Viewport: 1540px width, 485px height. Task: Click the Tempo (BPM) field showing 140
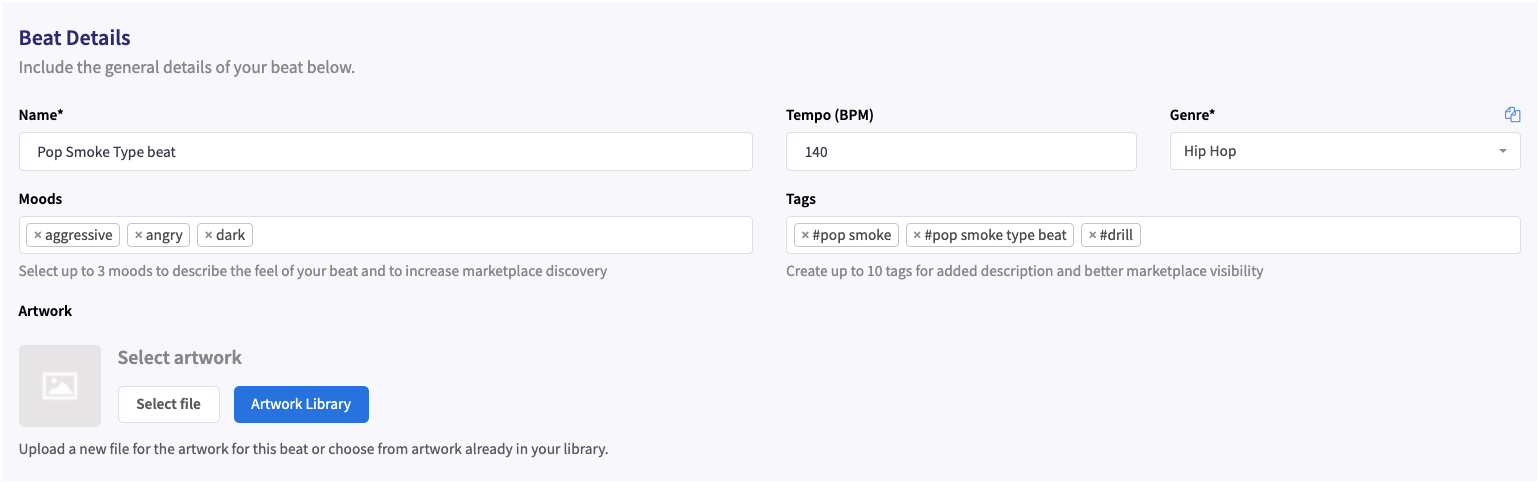click(x=961, y=151)
